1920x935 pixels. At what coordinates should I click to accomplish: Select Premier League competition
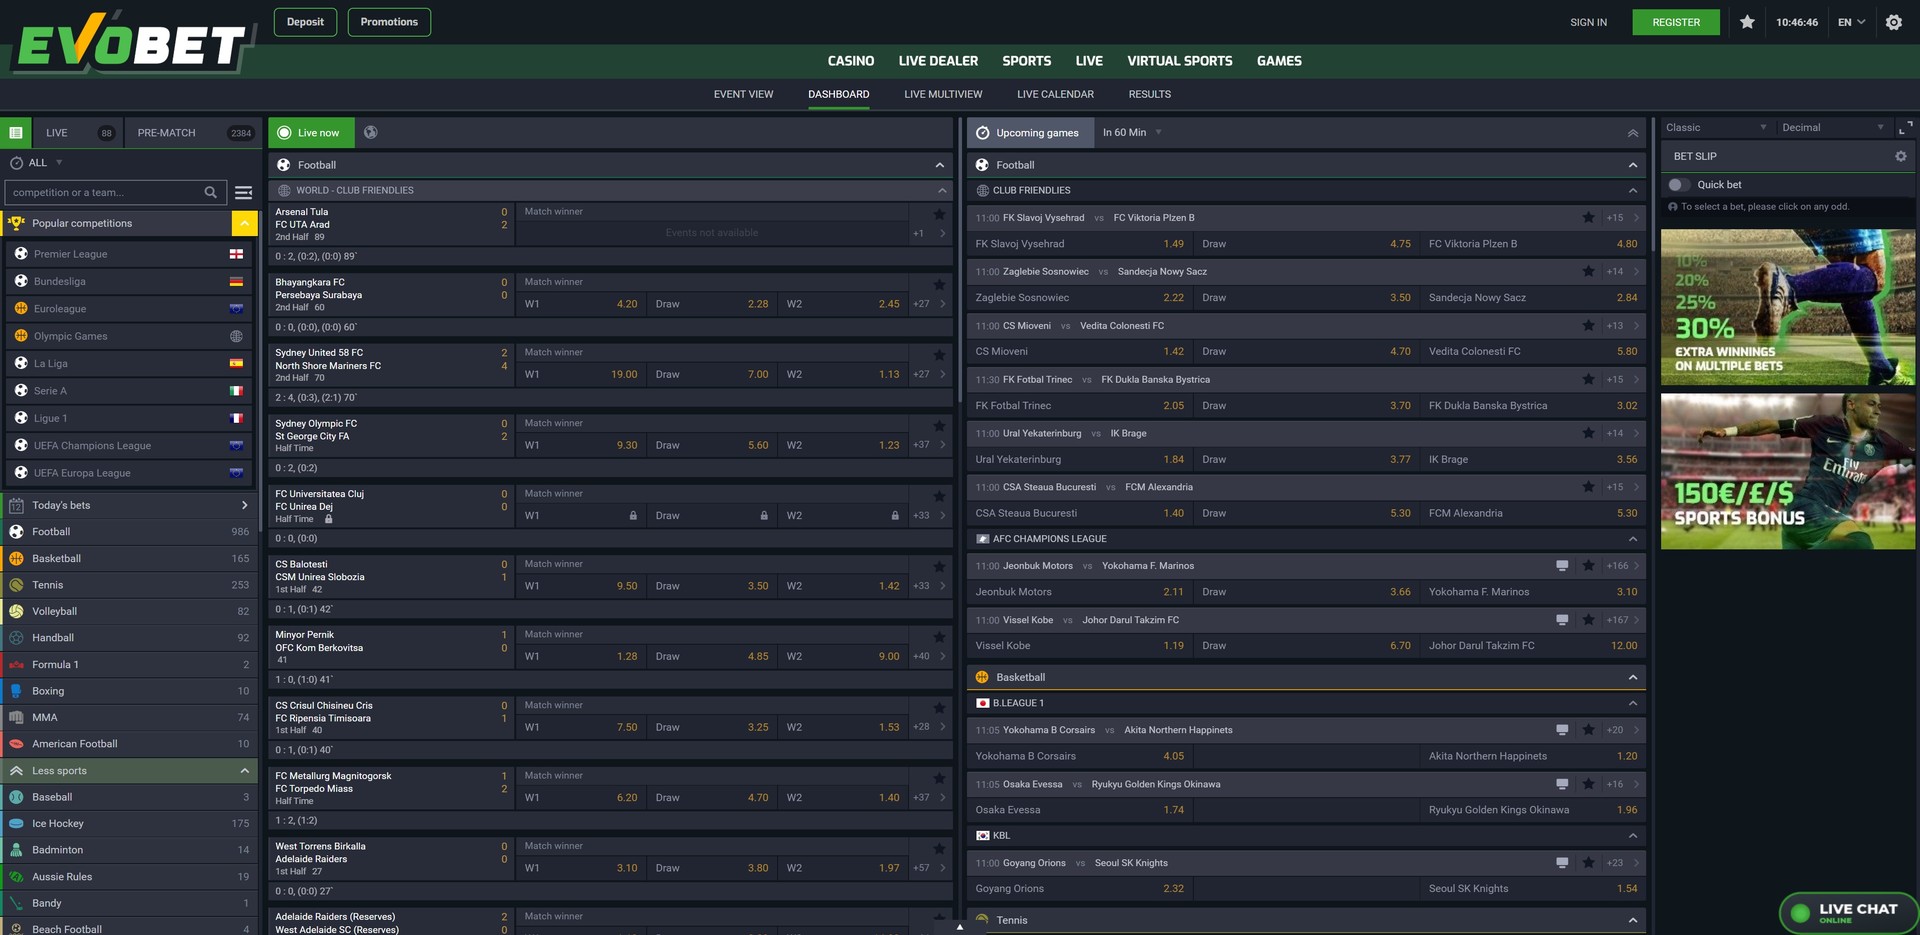tap(130, 254)
